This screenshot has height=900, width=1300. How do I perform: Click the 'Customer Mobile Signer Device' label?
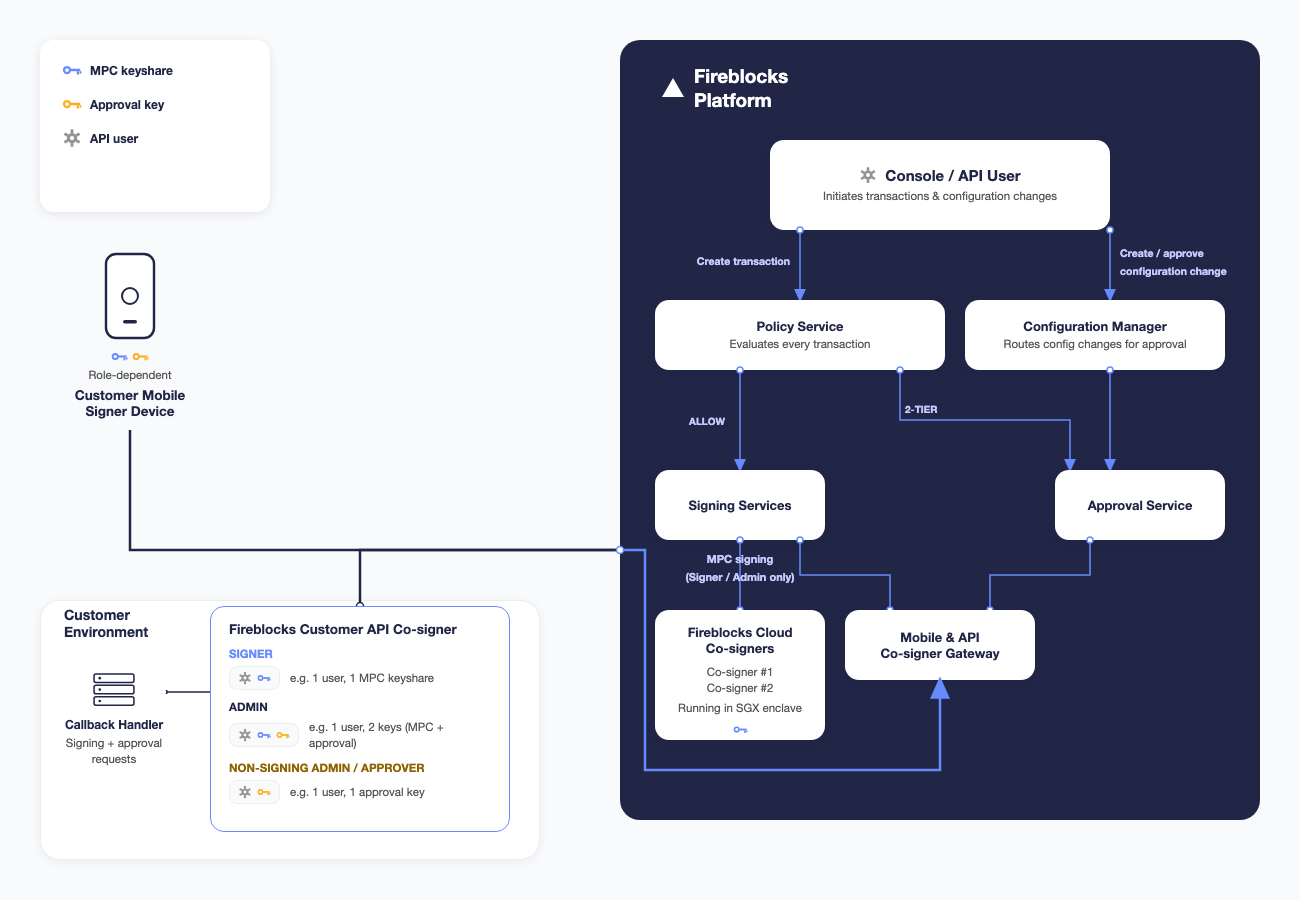coord(130,403)
